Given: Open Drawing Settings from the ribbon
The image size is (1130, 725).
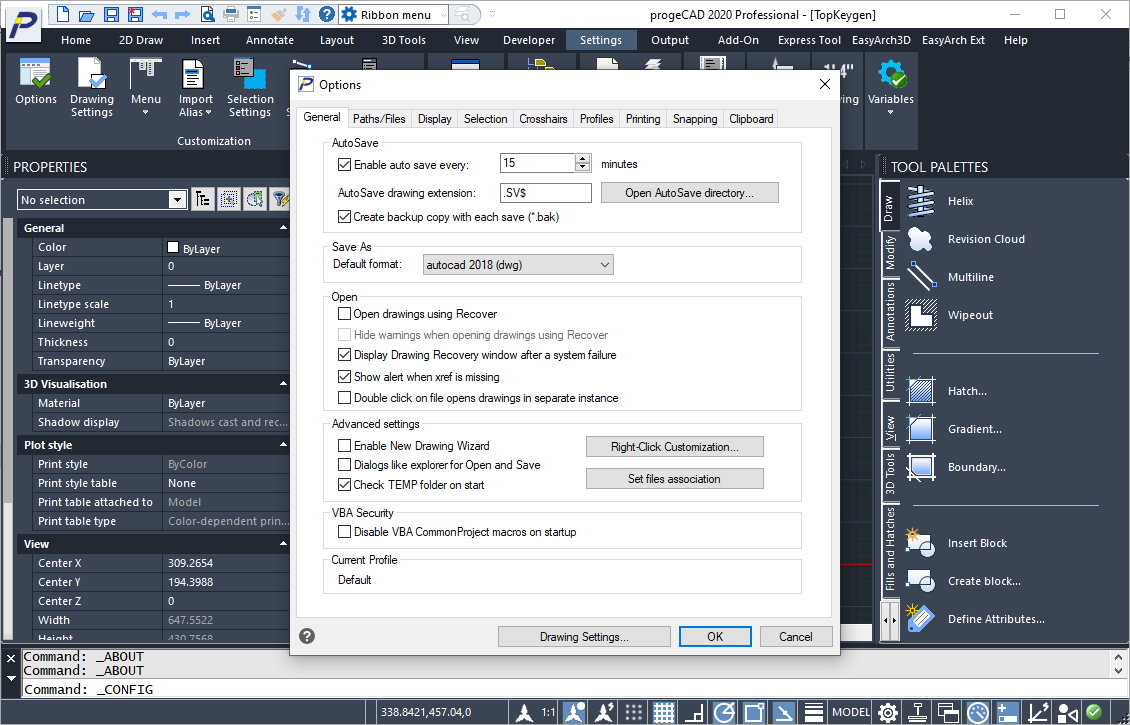Looking at the screenshot, I should click(x=92, y=87).
